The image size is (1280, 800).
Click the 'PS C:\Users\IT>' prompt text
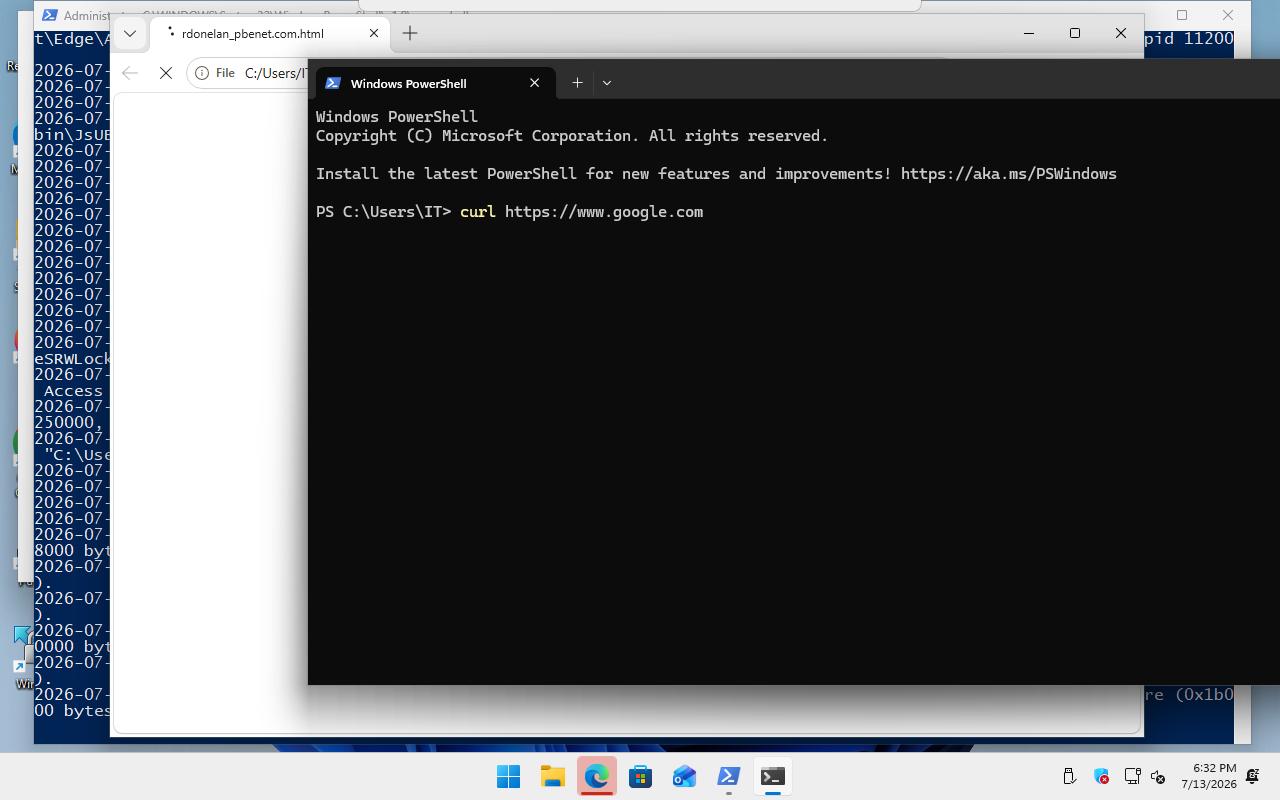point(384,212)
